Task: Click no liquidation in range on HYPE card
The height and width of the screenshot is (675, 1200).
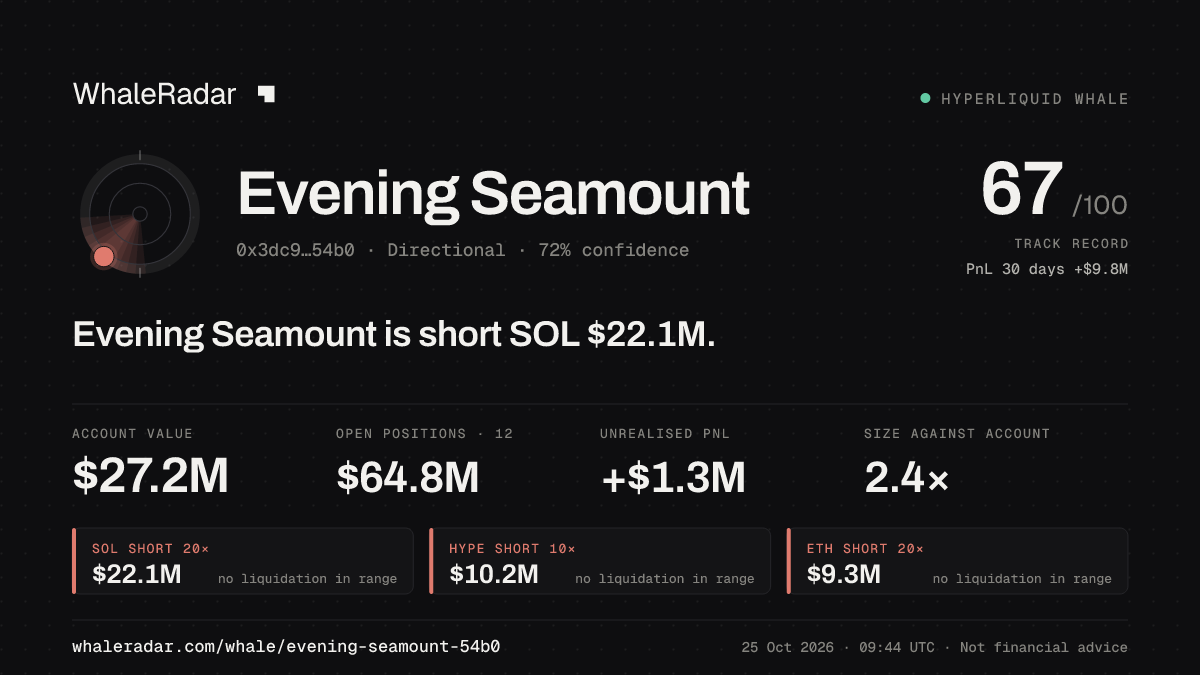Action: pos(665,579)
